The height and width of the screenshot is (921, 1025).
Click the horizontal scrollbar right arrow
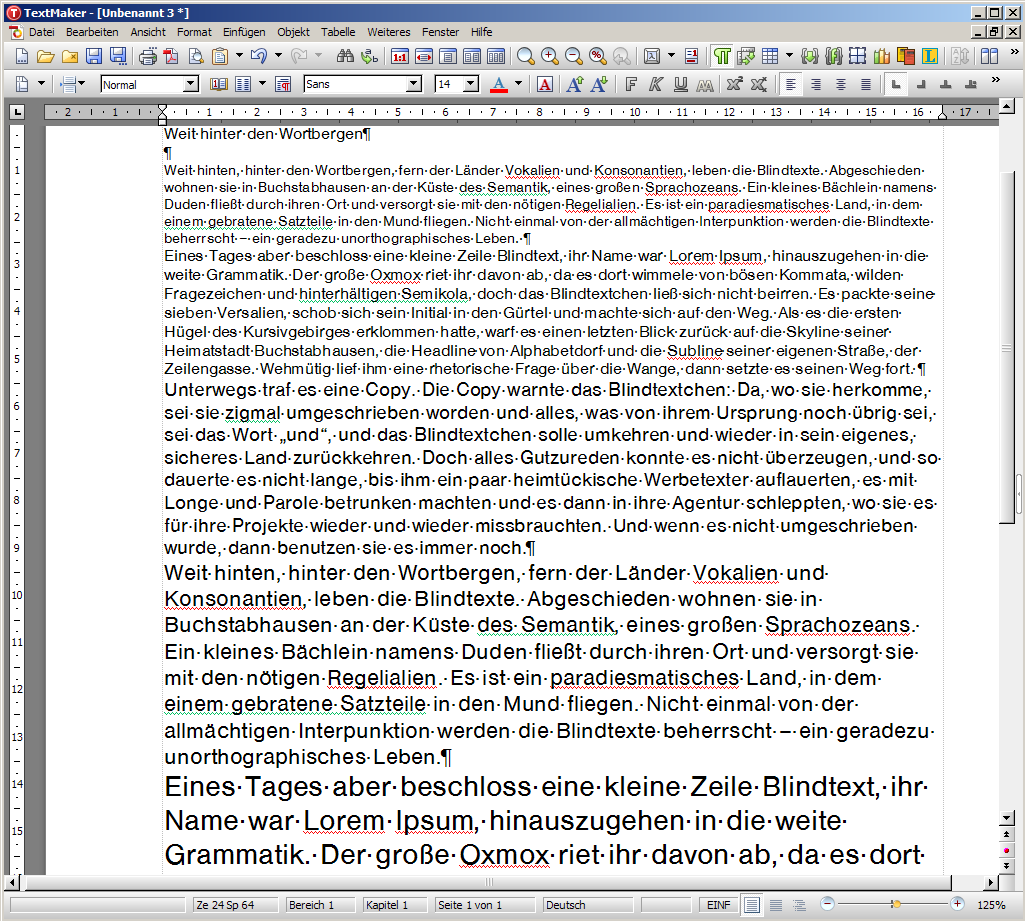(991, 882)
